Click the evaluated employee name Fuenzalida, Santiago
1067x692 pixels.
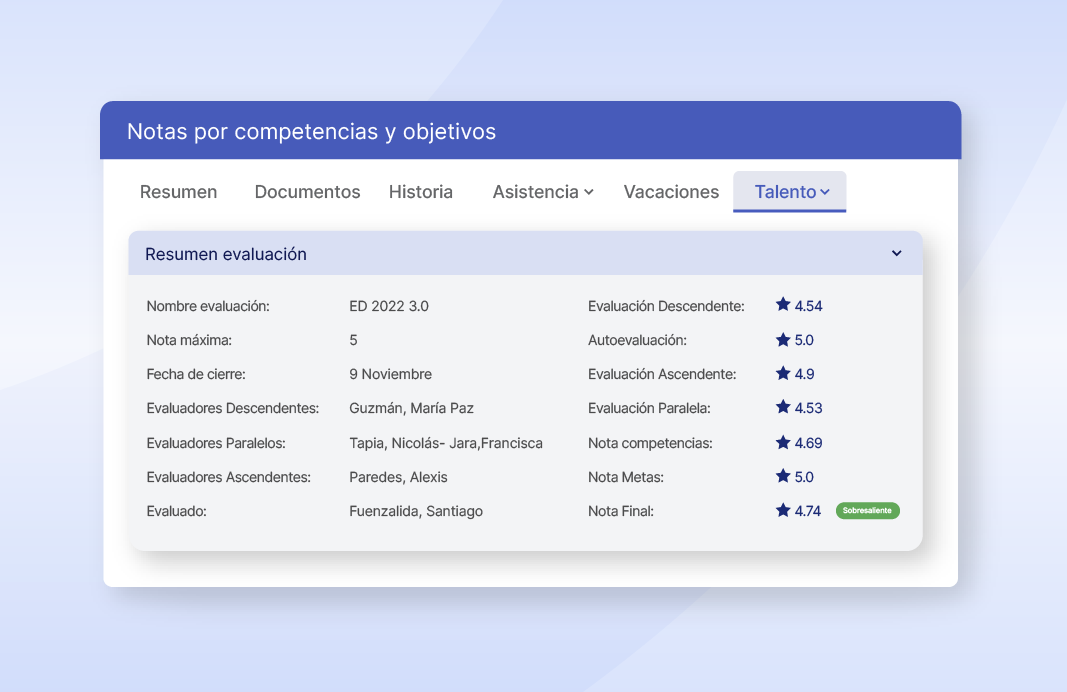click(416, 511)
